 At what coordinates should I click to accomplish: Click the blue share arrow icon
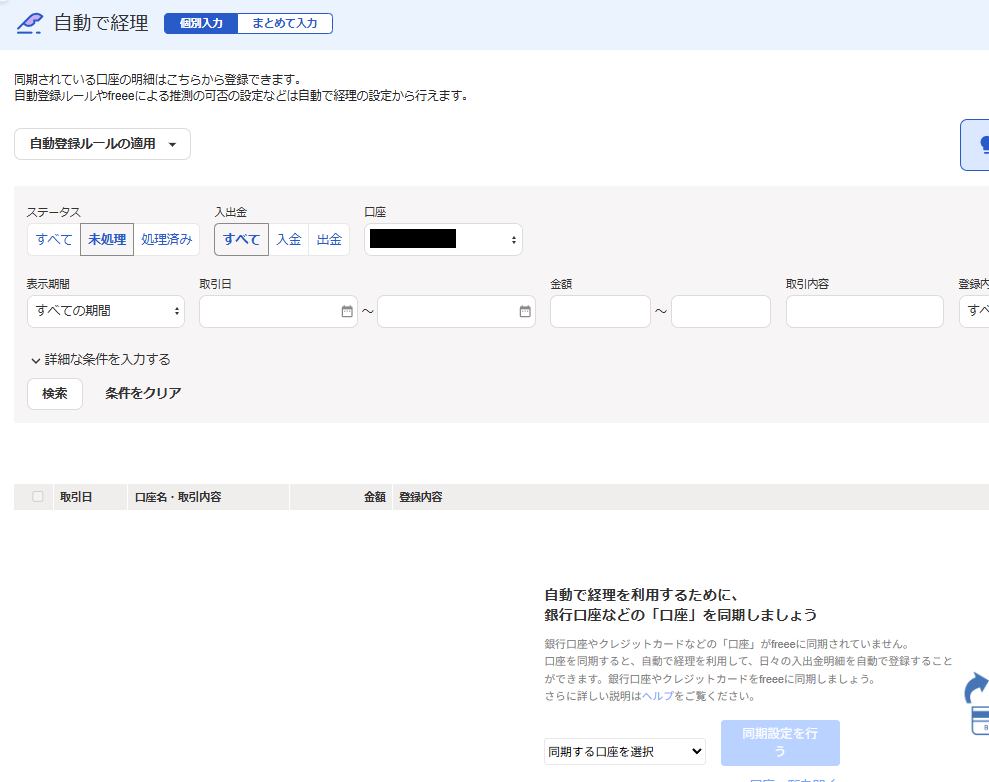pyautogui.click(x=975, y=689)
